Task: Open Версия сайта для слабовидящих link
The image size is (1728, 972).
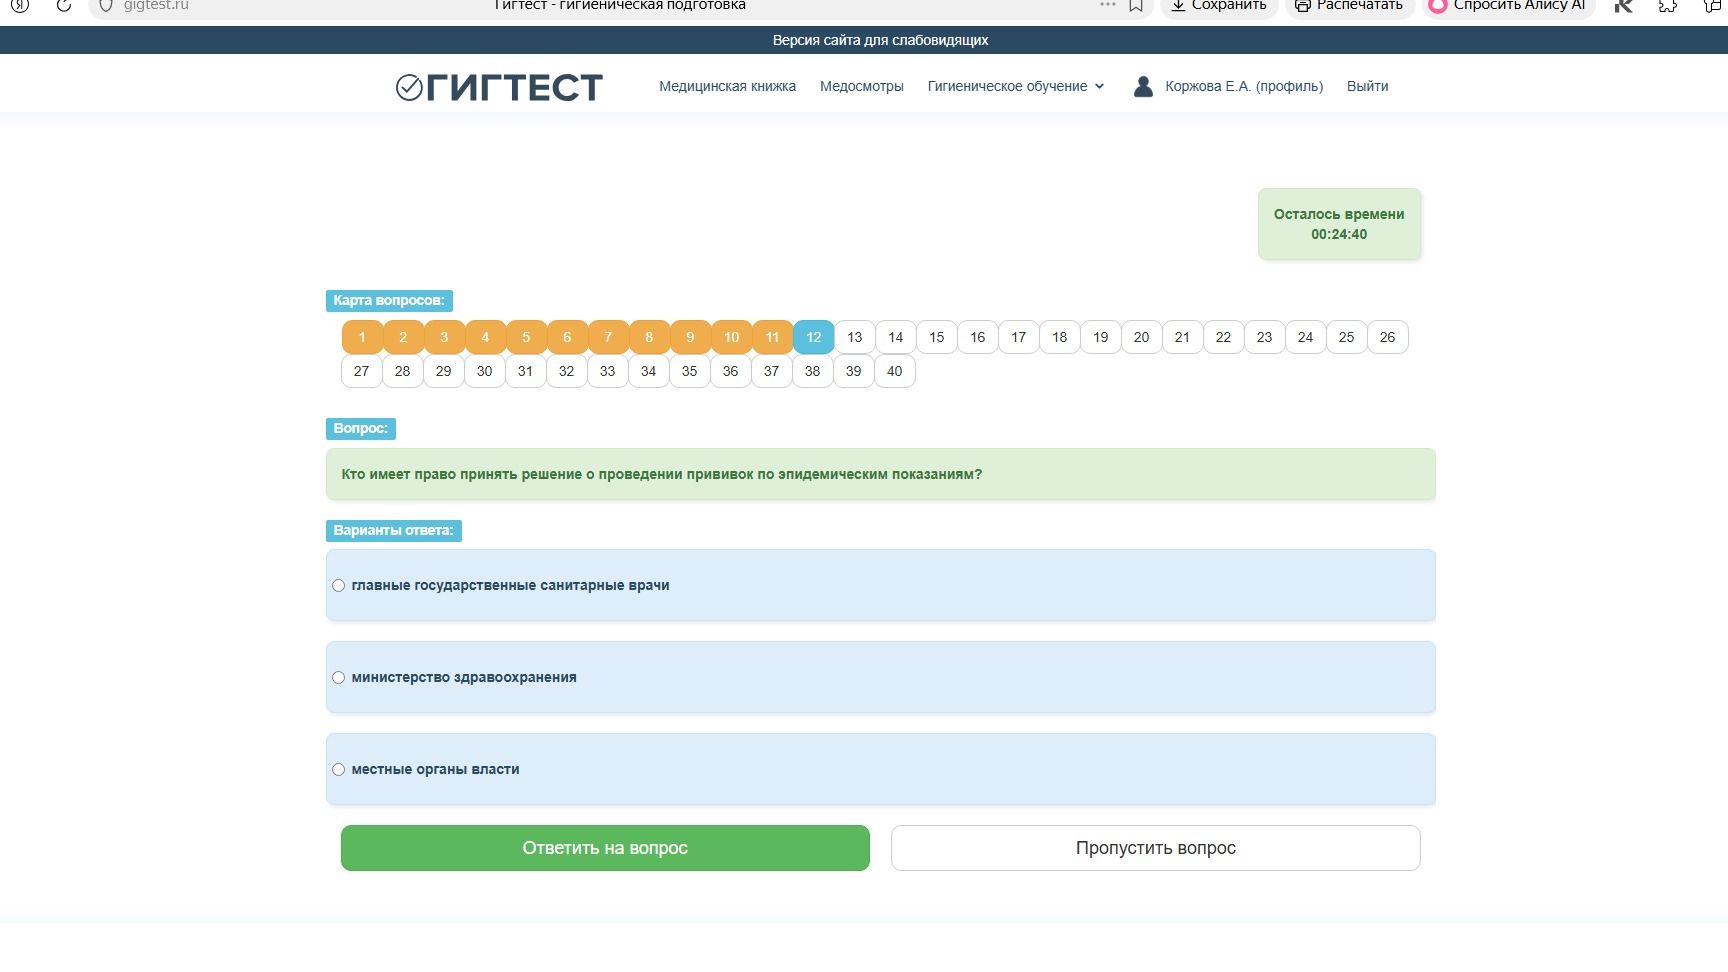Action: point(880,40)
